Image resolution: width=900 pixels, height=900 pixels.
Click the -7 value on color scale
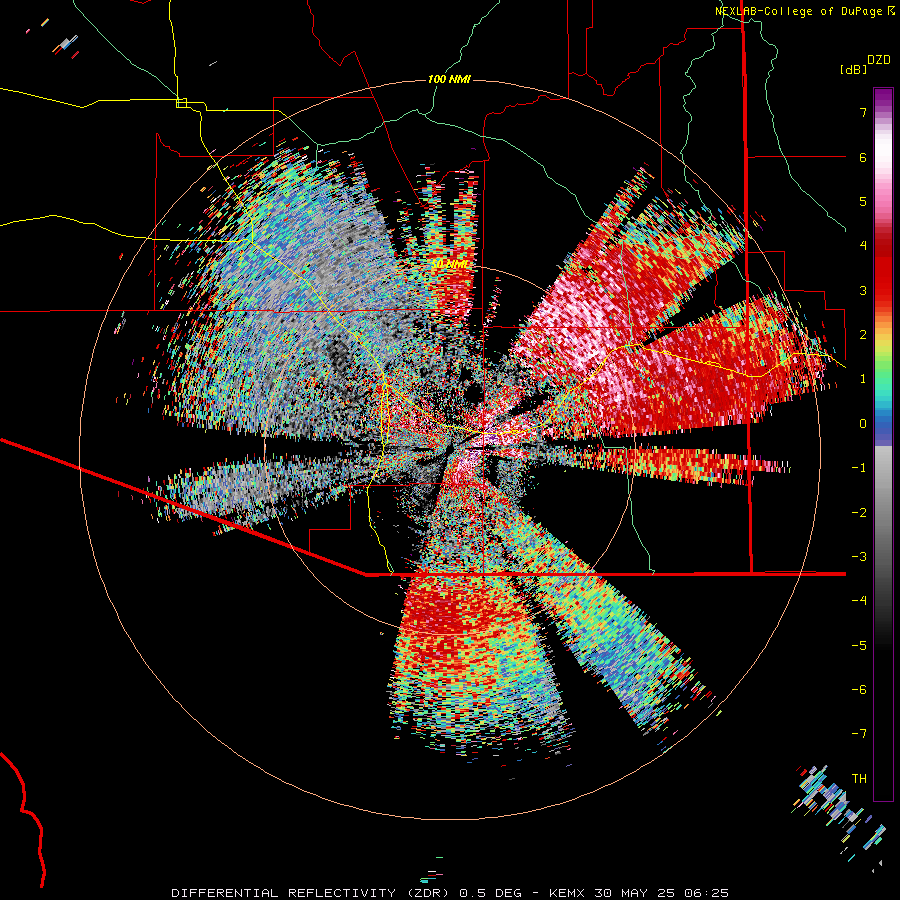click(x=859, y=734)
